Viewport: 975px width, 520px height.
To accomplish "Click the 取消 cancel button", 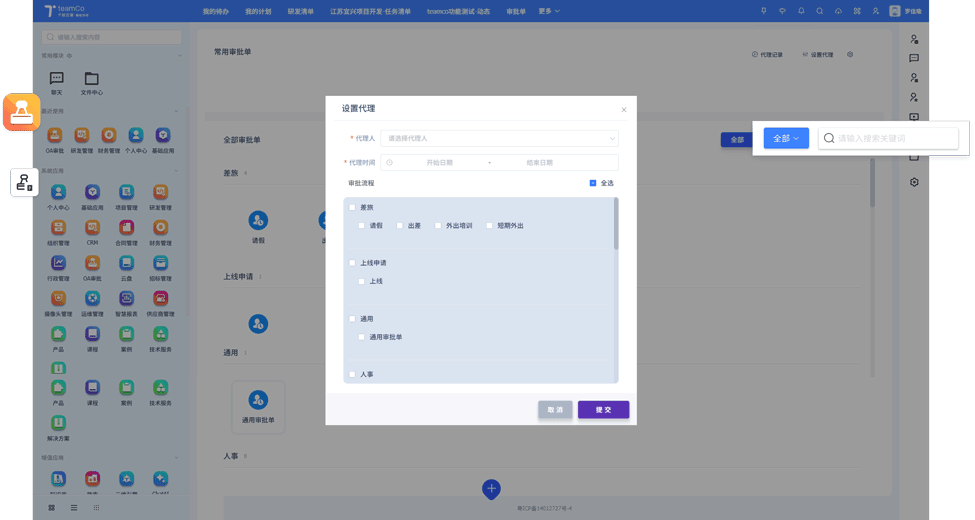I will (555, 410).
